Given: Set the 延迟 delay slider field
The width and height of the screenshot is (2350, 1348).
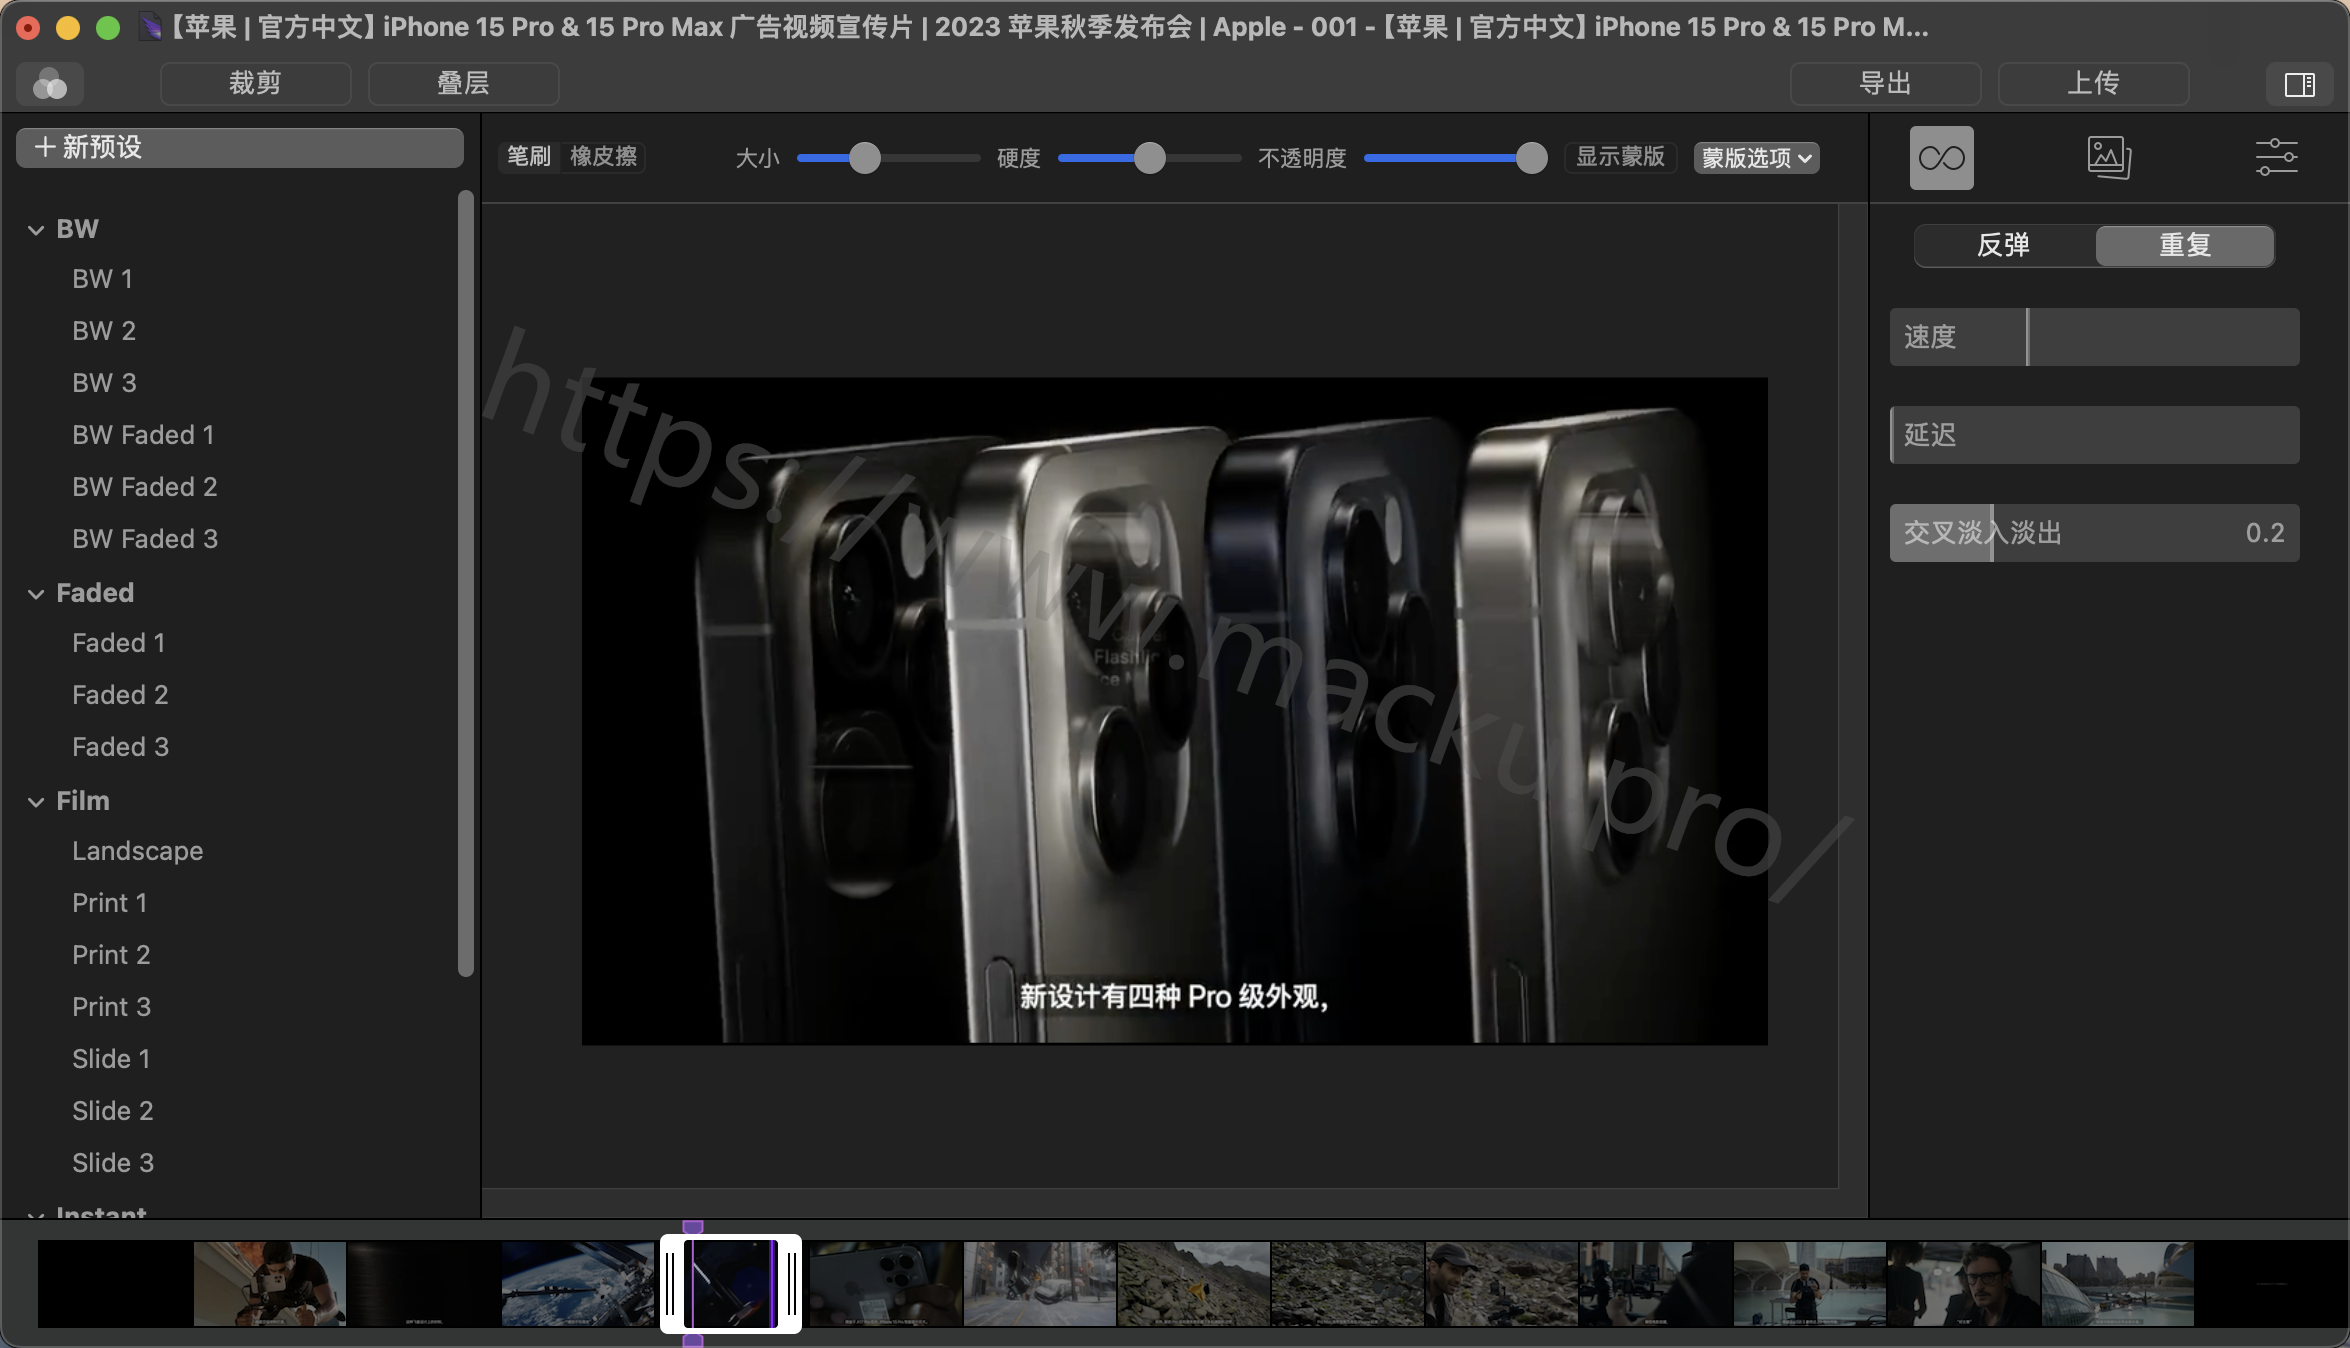Looking at the screenshot, I should pyautogui.click(x=2094, y=435).
